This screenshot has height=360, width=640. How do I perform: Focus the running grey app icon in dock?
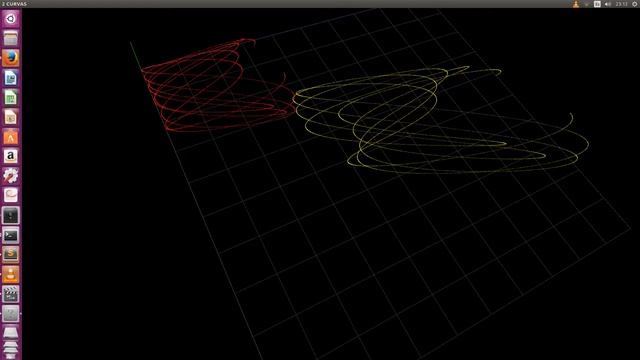point(11,313)
